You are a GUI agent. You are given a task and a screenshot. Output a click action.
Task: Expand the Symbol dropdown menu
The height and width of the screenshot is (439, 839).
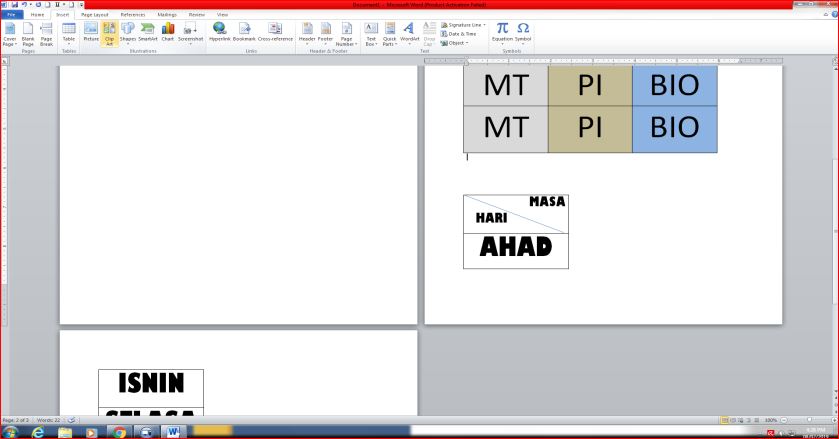click(x=523, y=32)
